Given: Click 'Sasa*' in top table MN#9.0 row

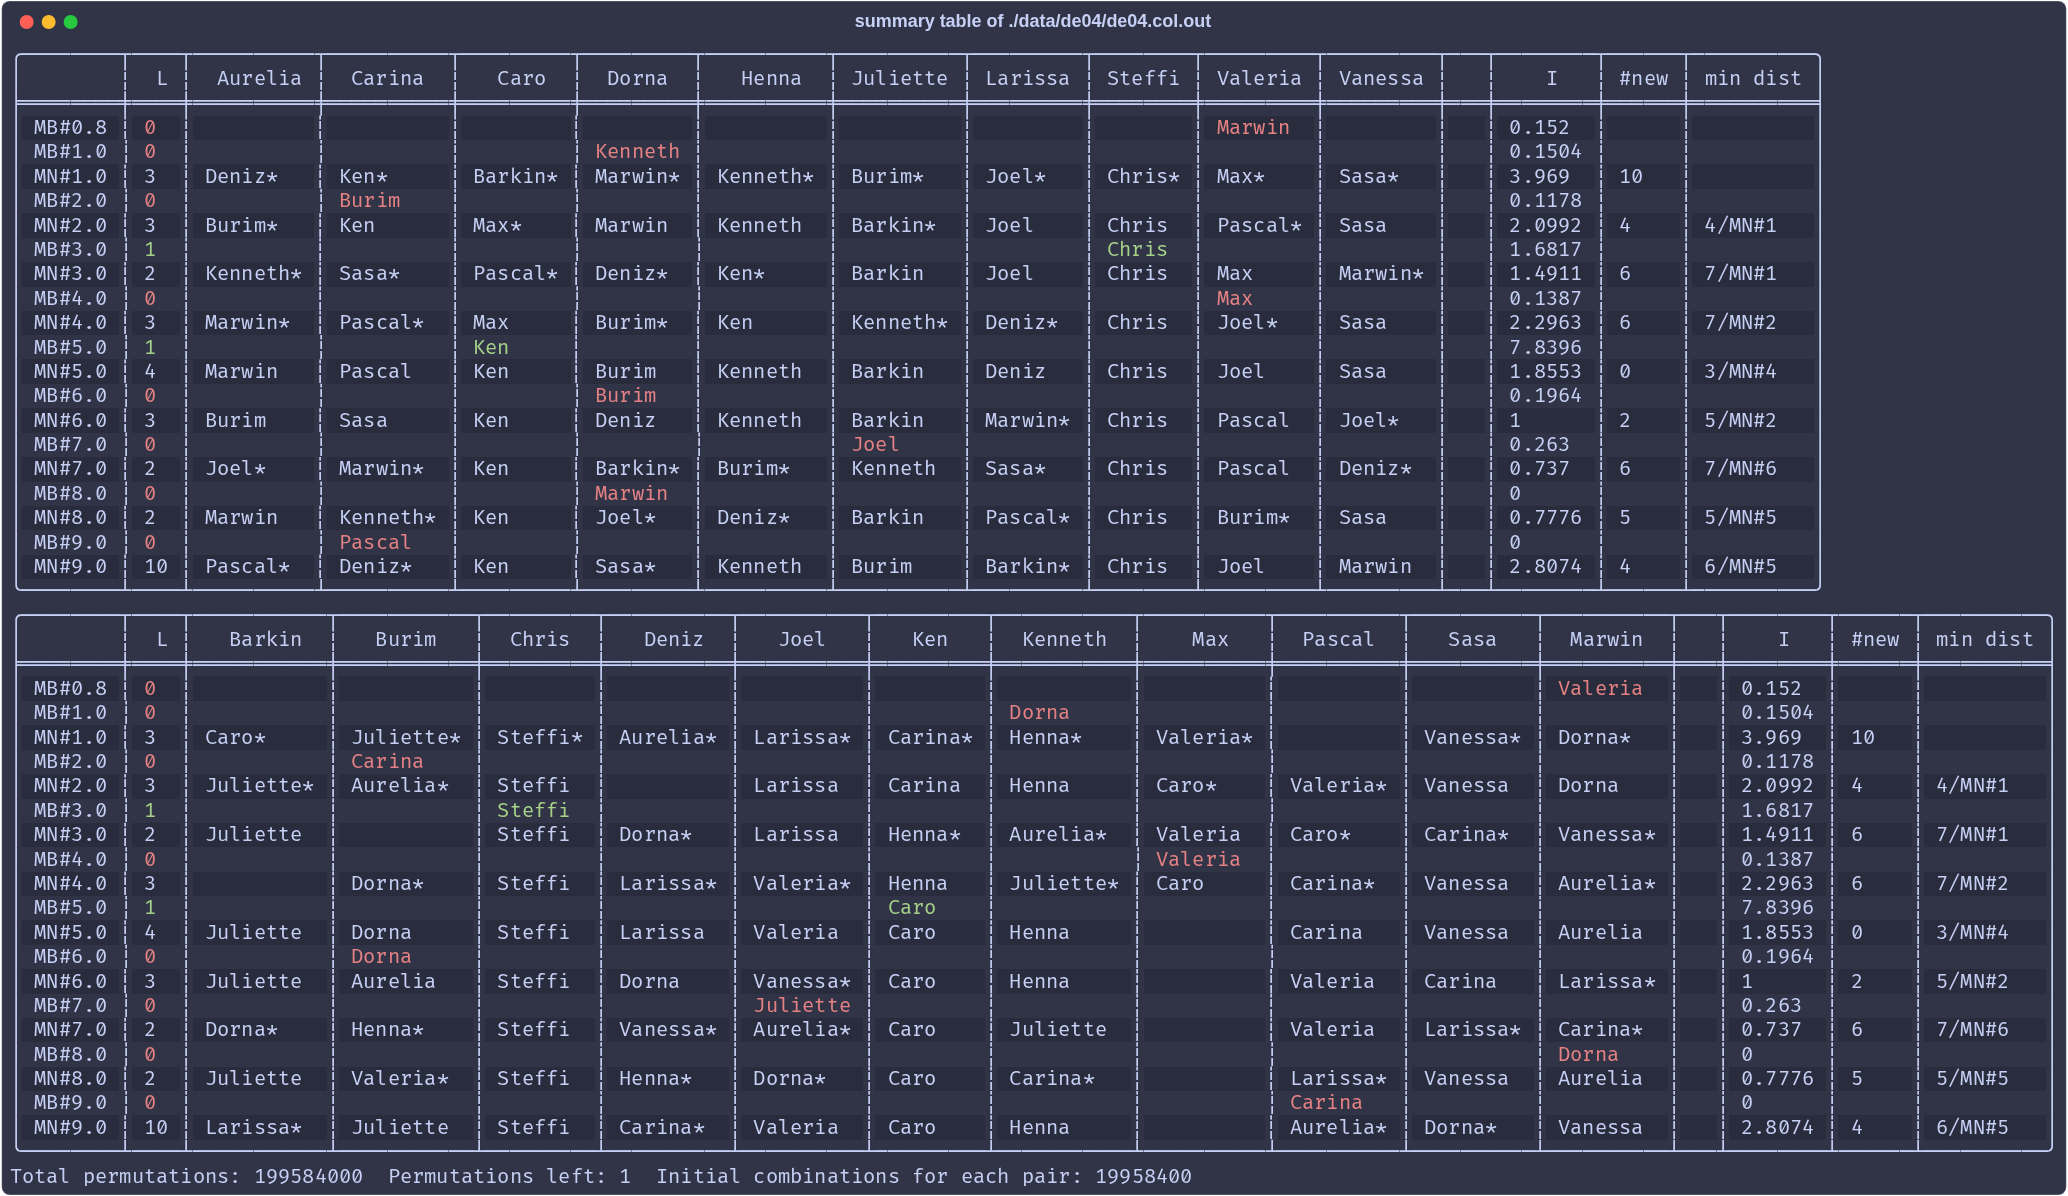Looking at the screenshot, I should tap(625, 566).
